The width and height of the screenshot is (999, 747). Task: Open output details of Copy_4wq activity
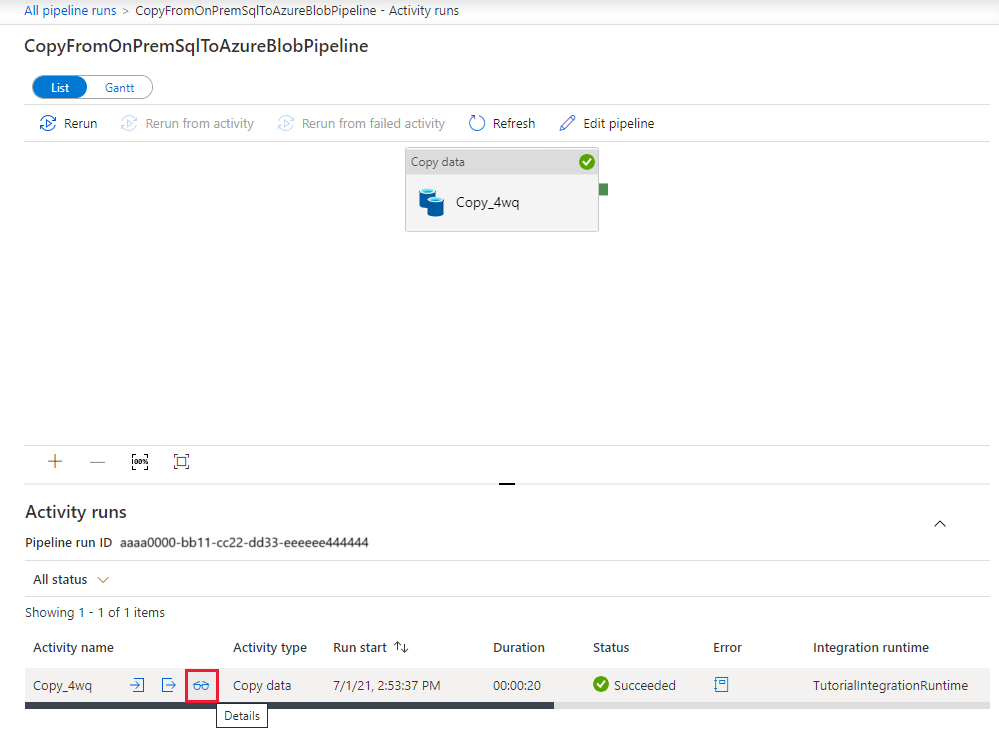click(169, 685)
